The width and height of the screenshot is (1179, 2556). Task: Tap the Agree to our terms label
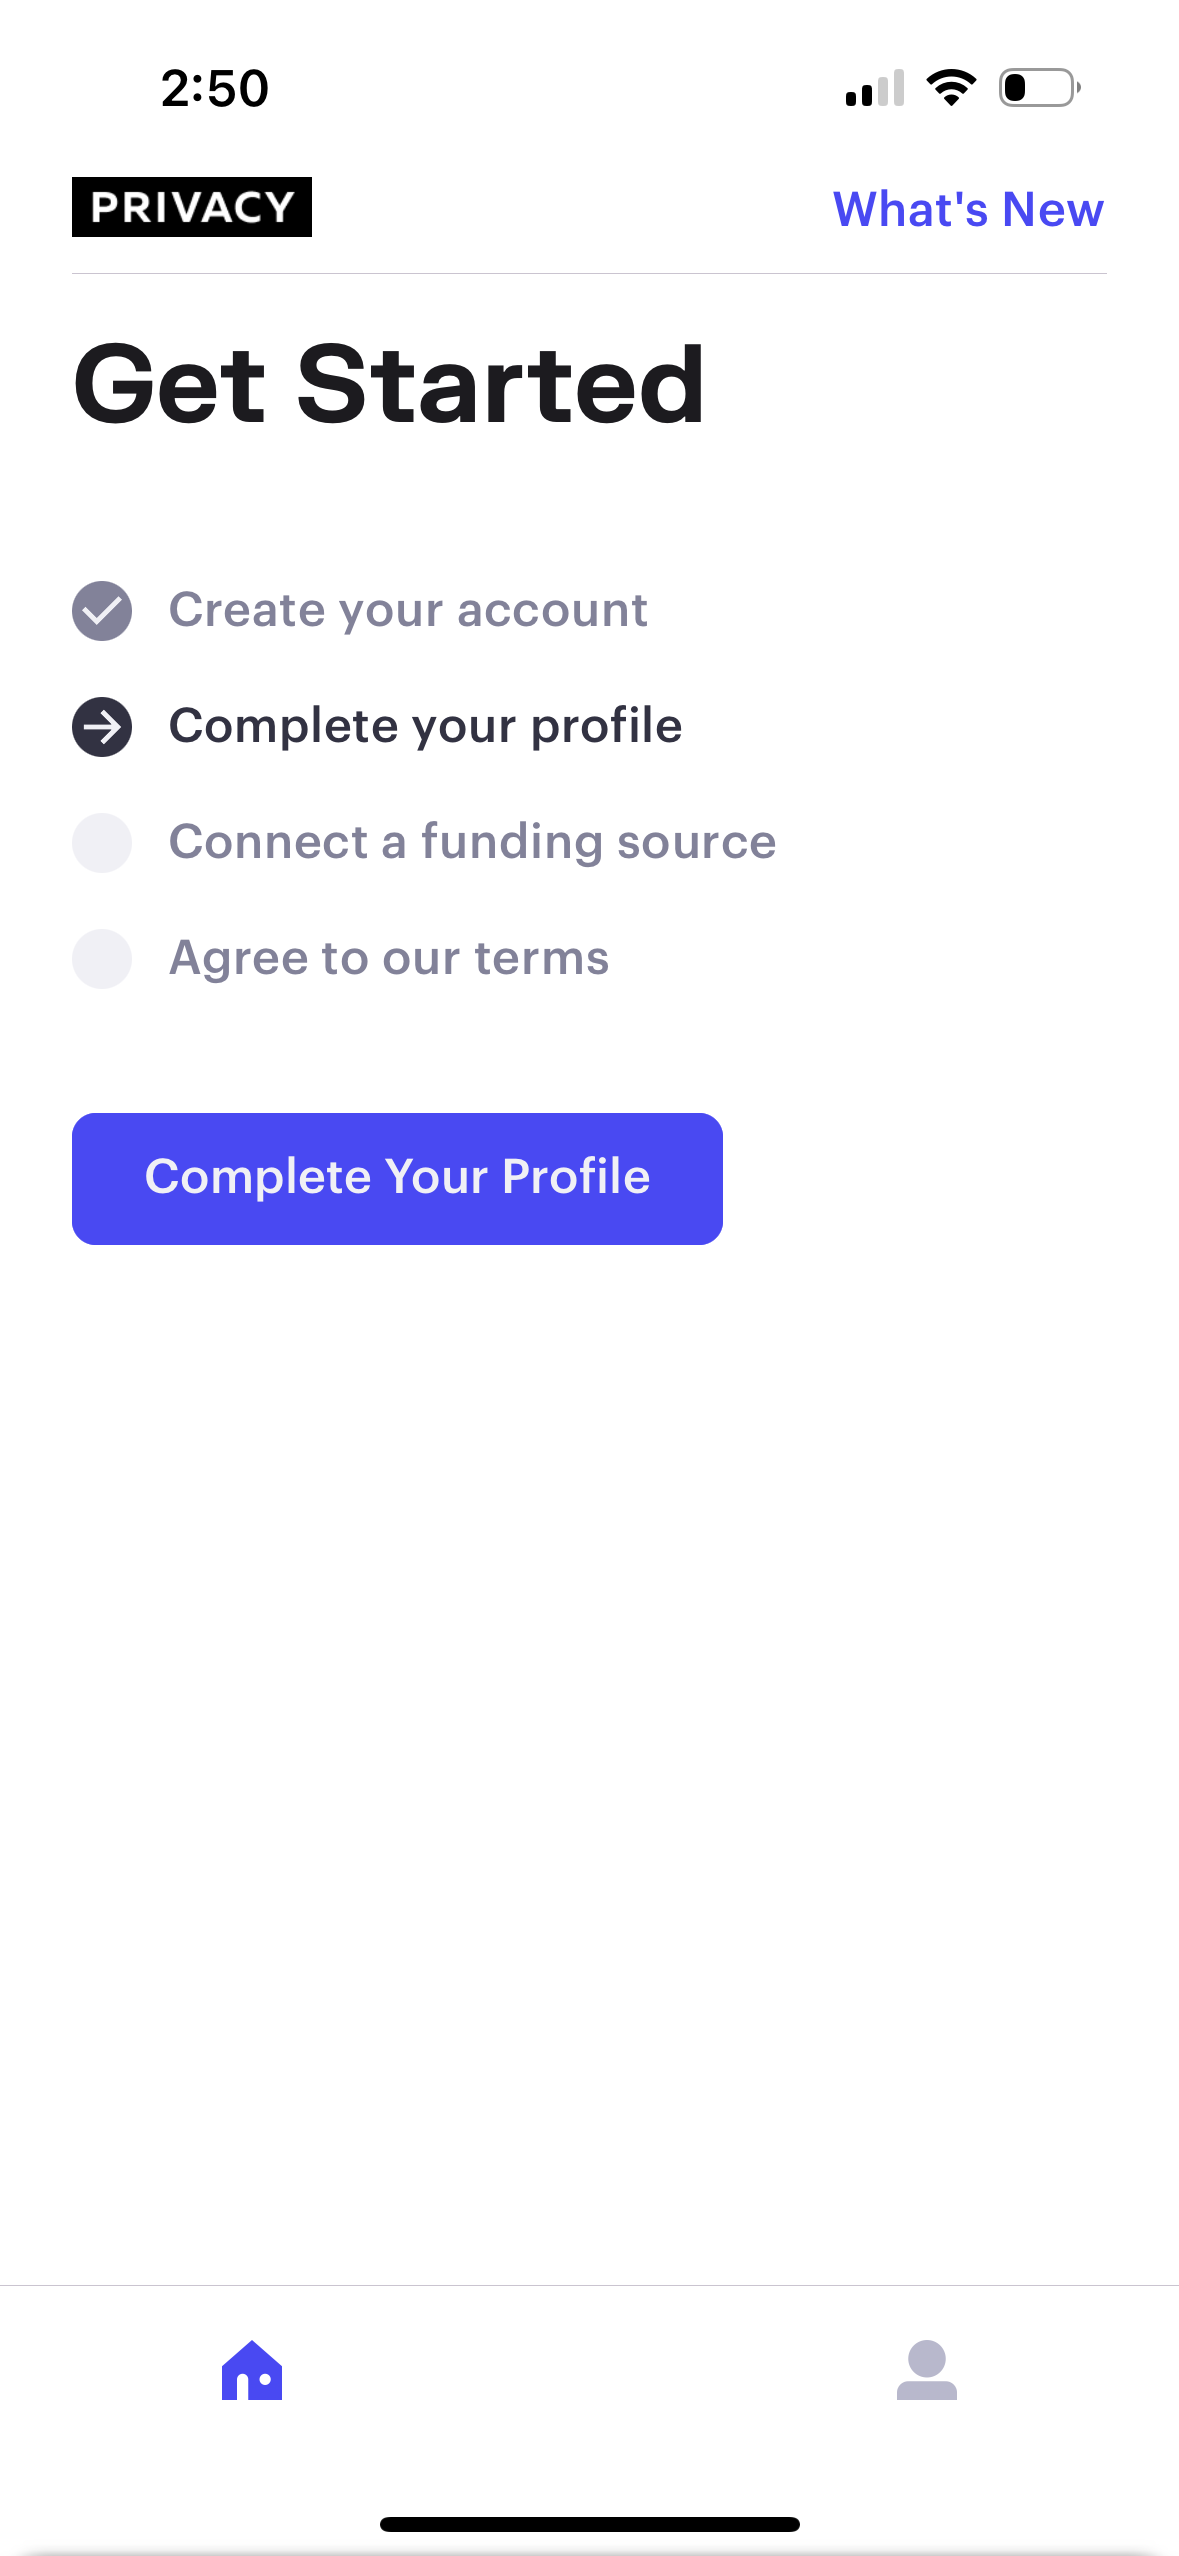tap(389, 958)
